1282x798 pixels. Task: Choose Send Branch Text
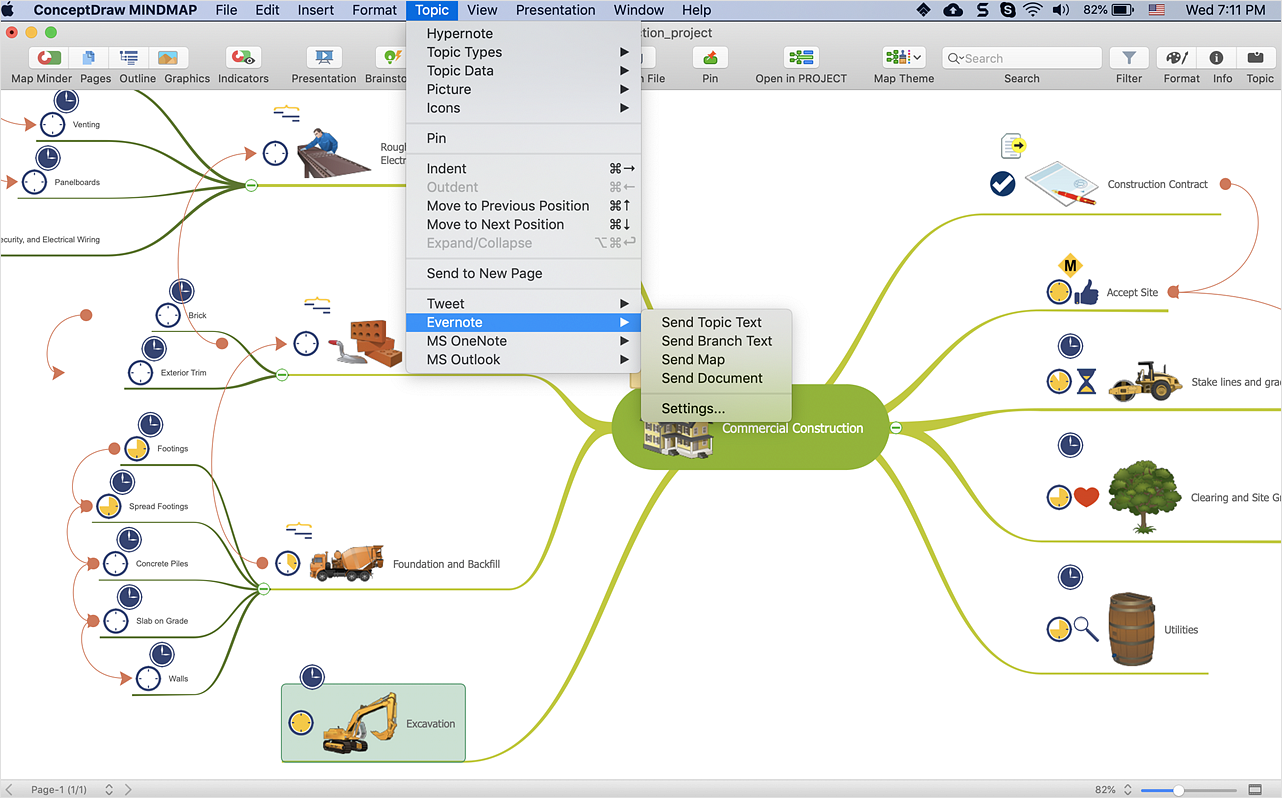(716, 341)
